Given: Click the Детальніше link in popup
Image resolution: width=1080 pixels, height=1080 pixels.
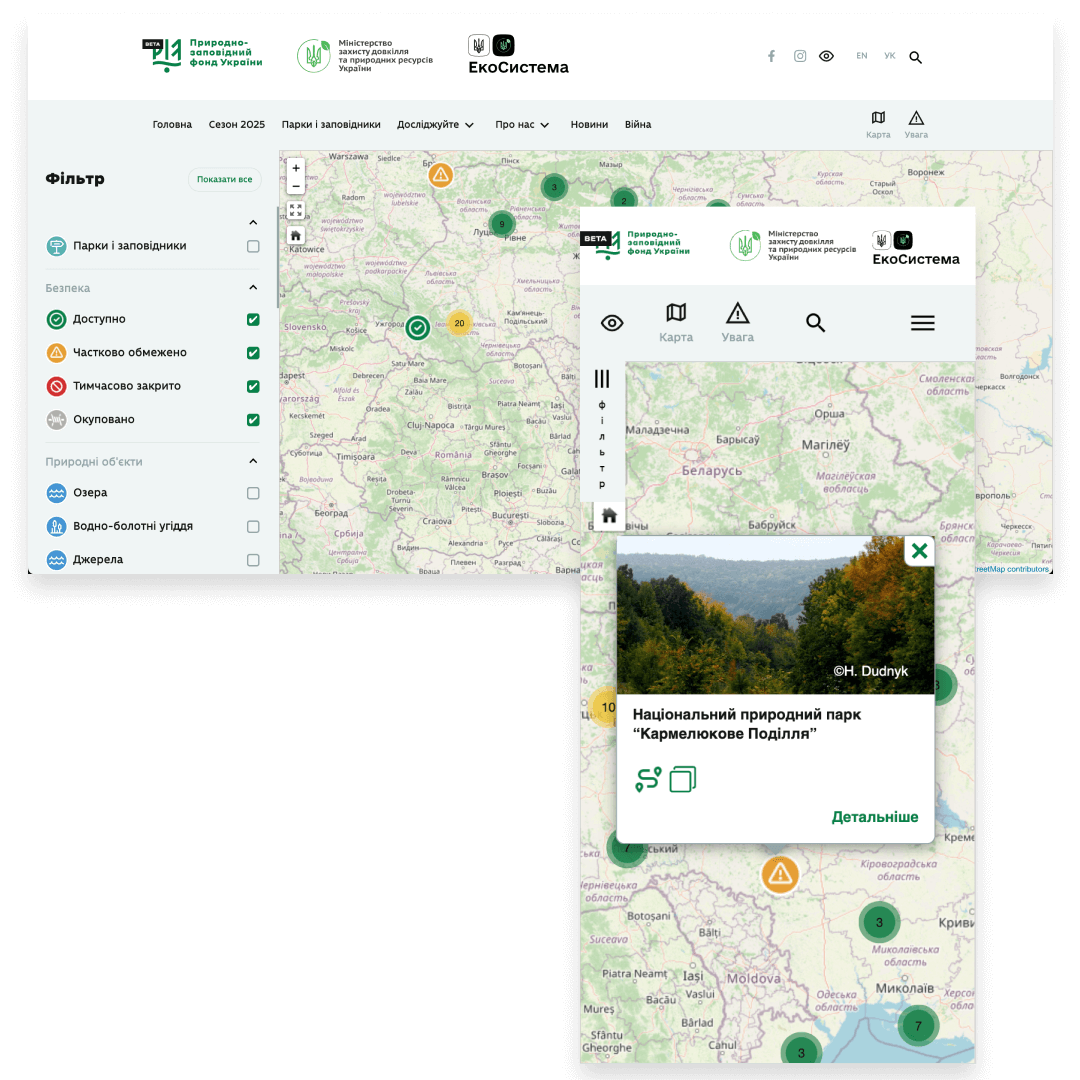Looking at the screenshot, I should click(x=874, y=817).
